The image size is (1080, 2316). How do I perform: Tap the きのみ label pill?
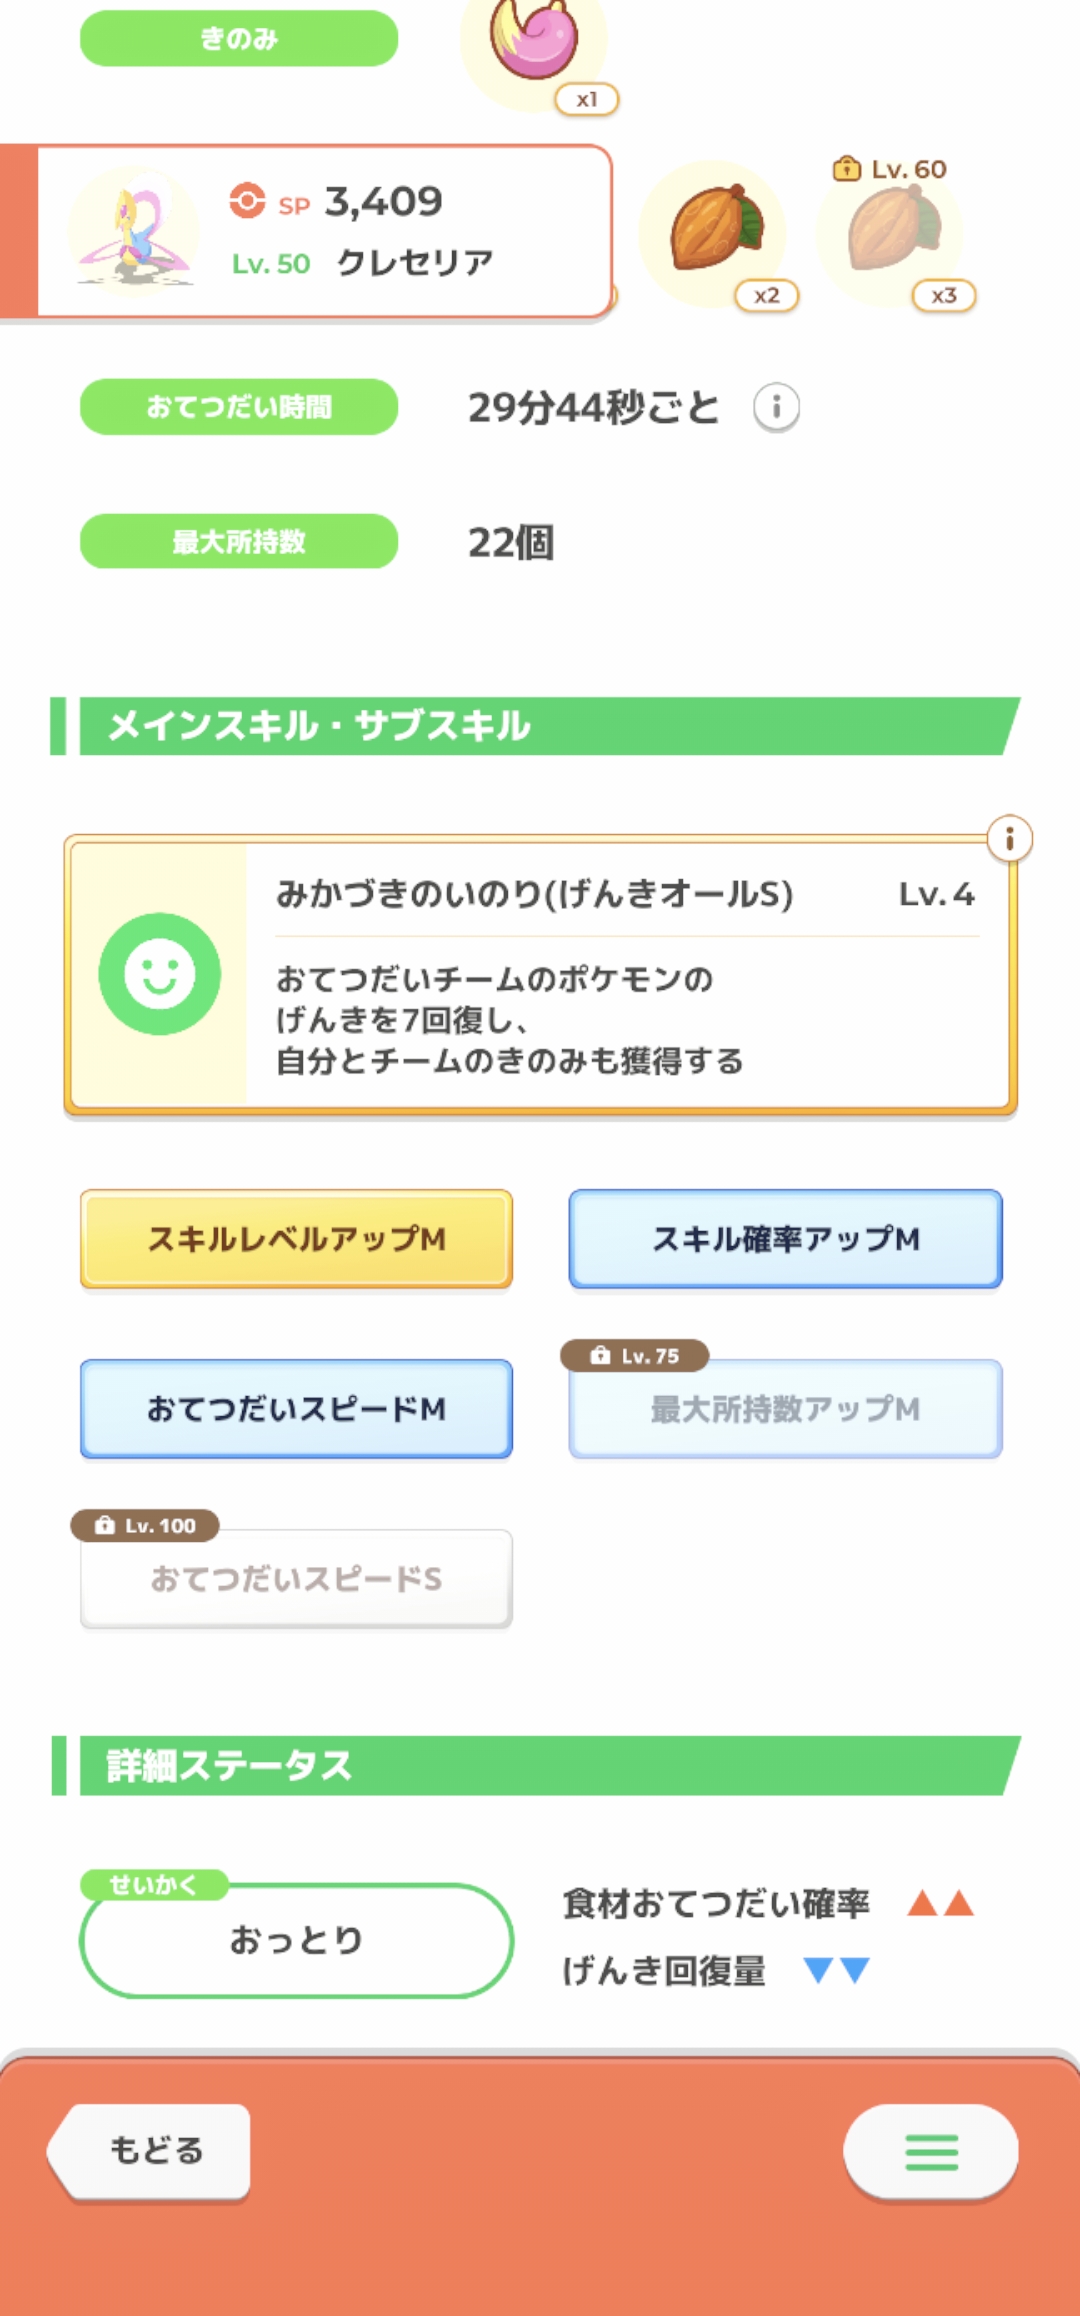[x=239, y=39]
